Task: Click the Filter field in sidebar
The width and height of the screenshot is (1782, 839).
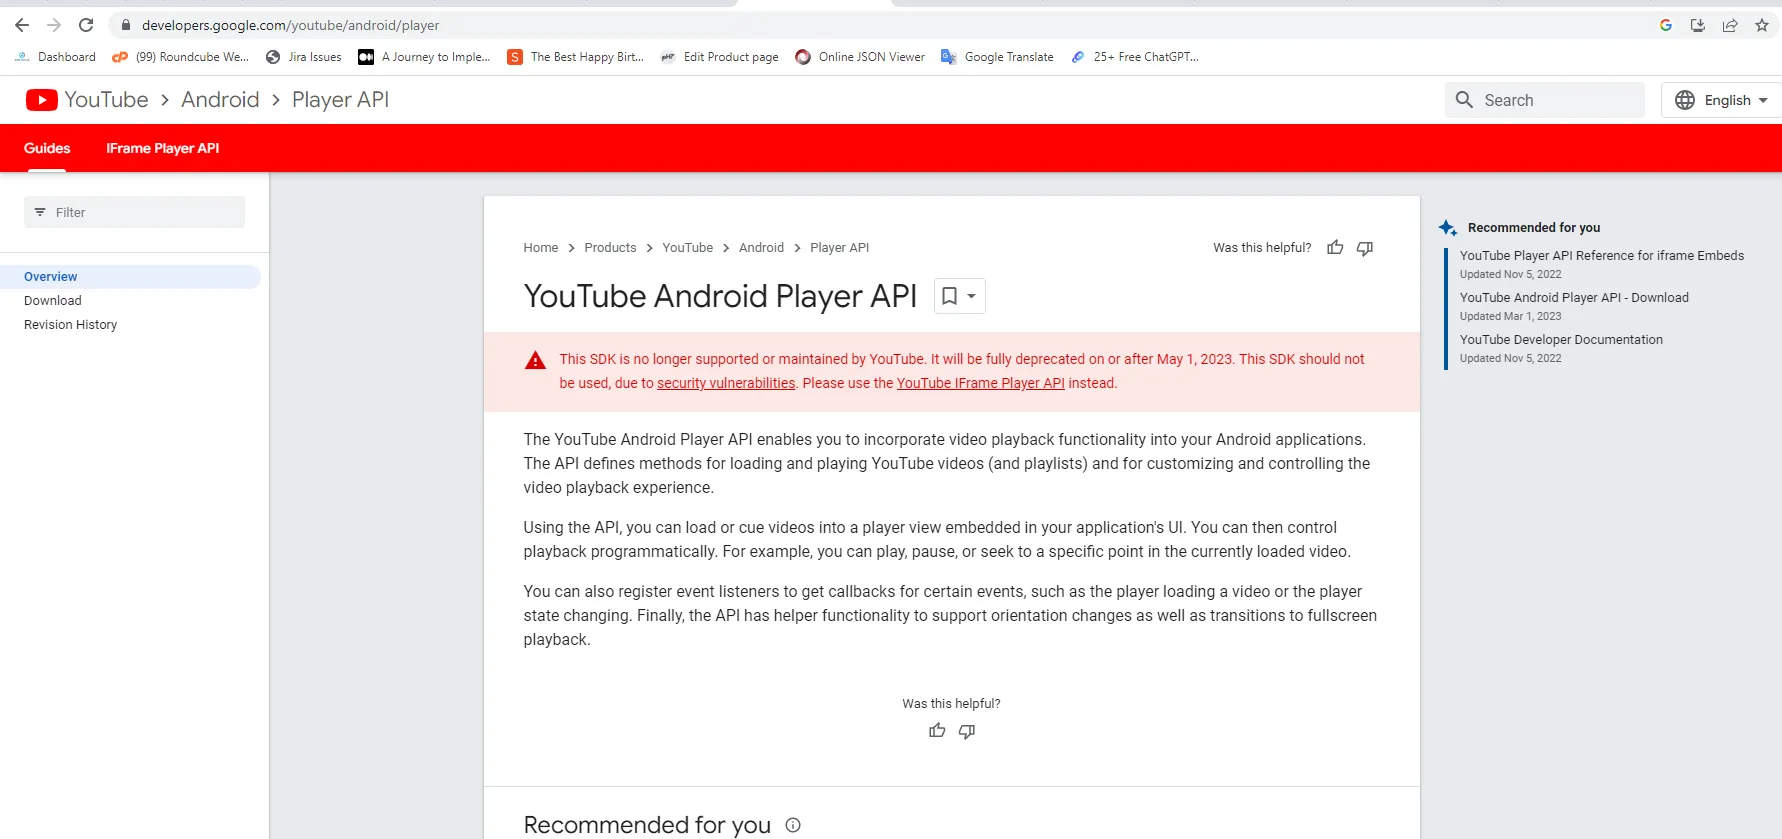Action: (134, 212)
